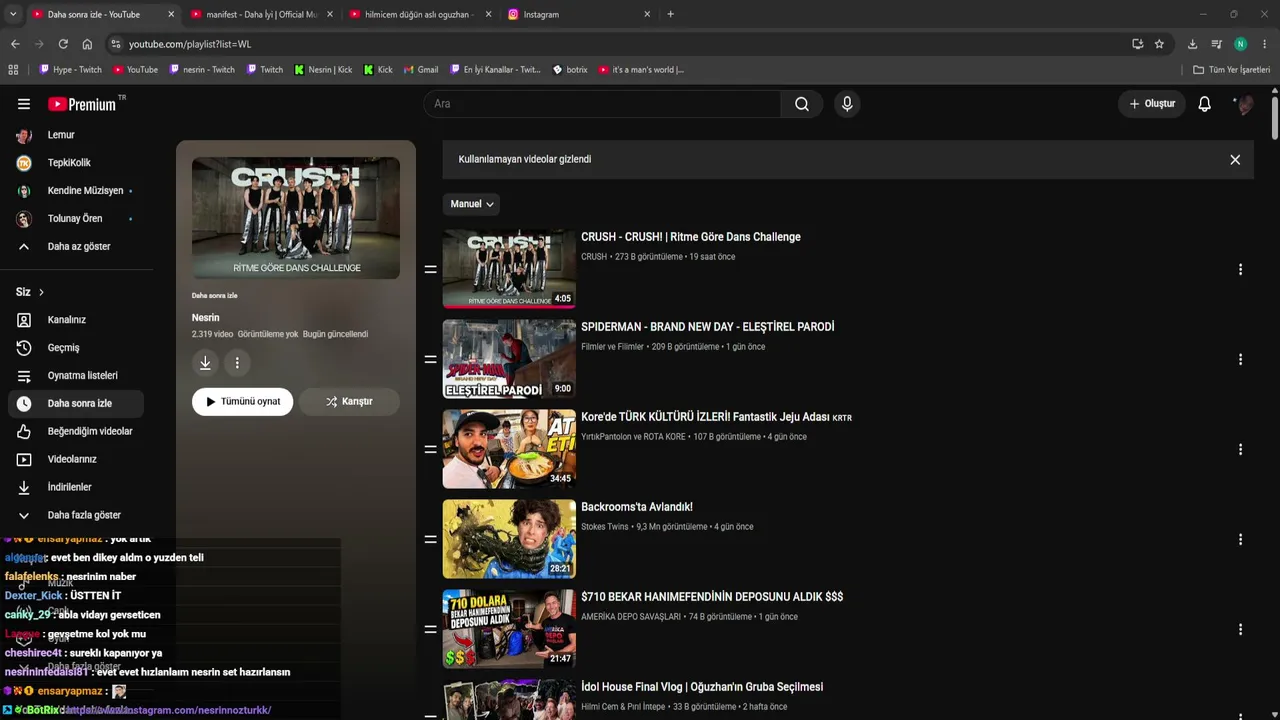Switch to the 'manifest - Daha İyi' tab

pos(261,15)
